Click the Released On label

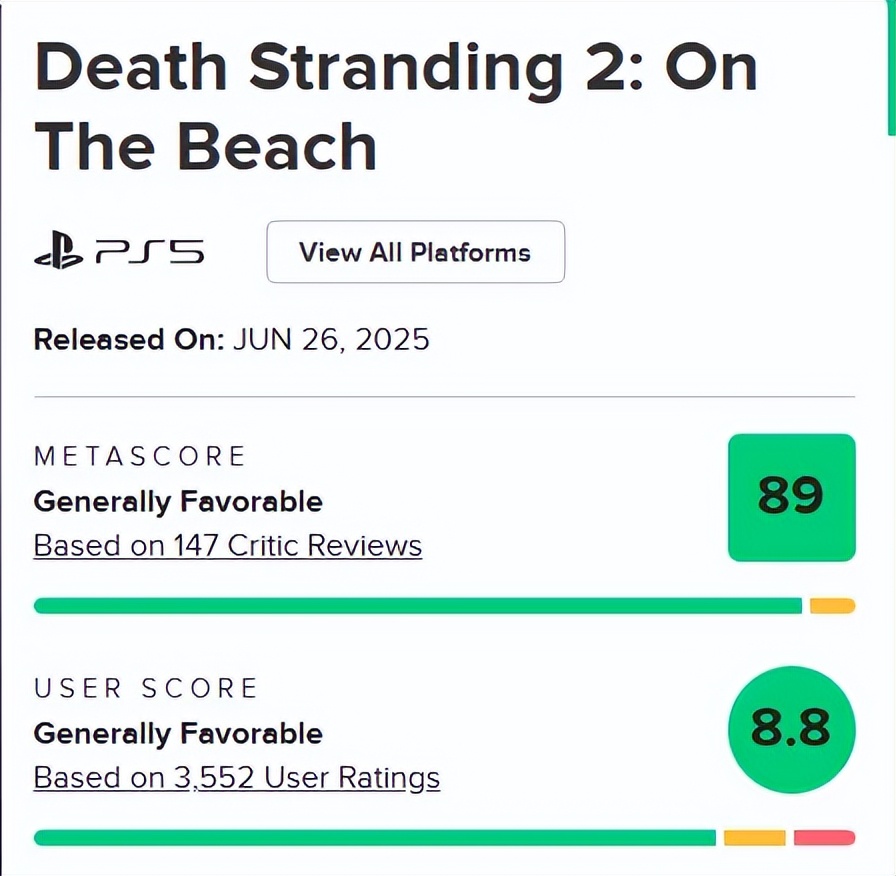[x=129, y=340]
